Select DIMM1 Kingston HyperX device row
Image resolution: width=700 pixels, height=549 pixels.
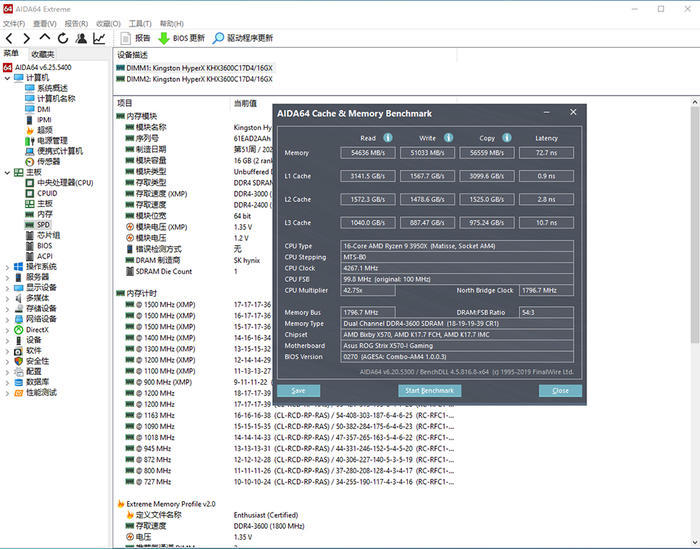(x=199, y=68)
